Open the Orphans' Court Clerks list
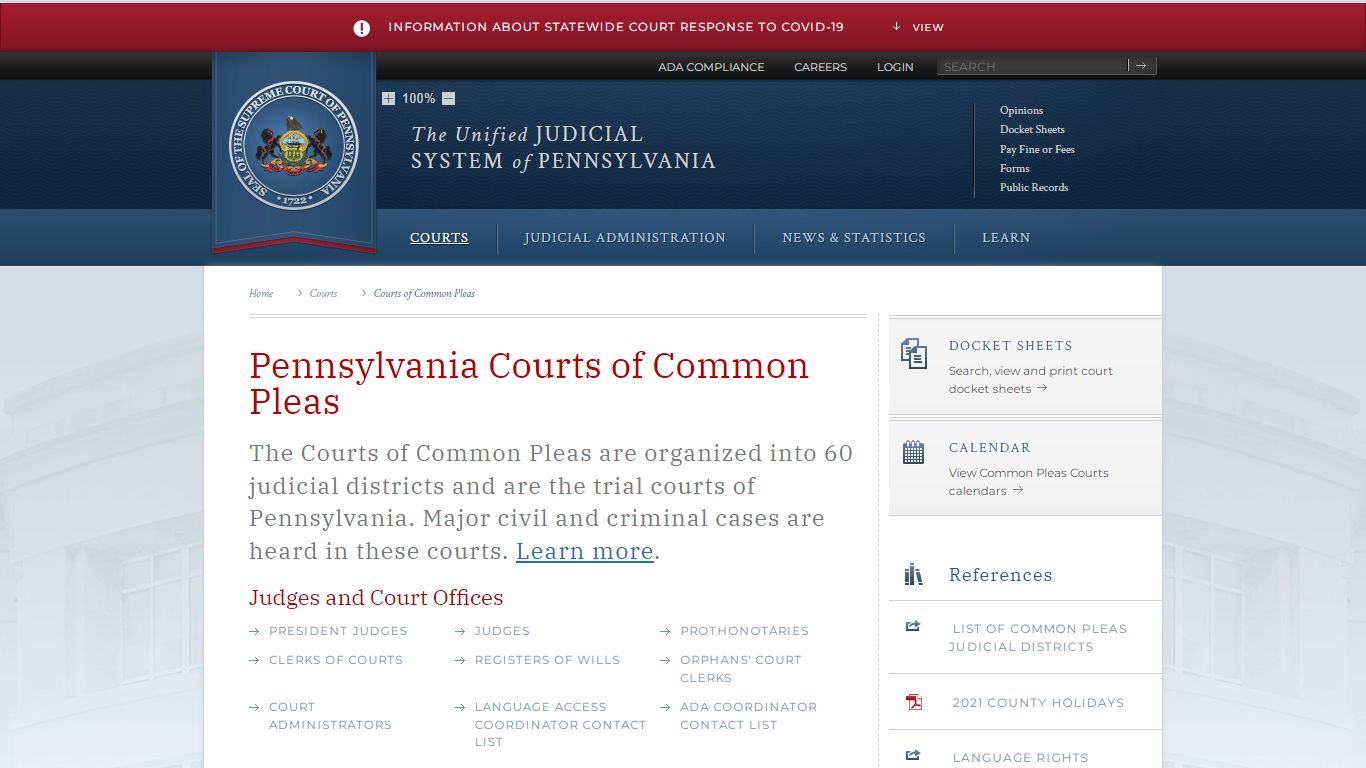 point(741,669)
